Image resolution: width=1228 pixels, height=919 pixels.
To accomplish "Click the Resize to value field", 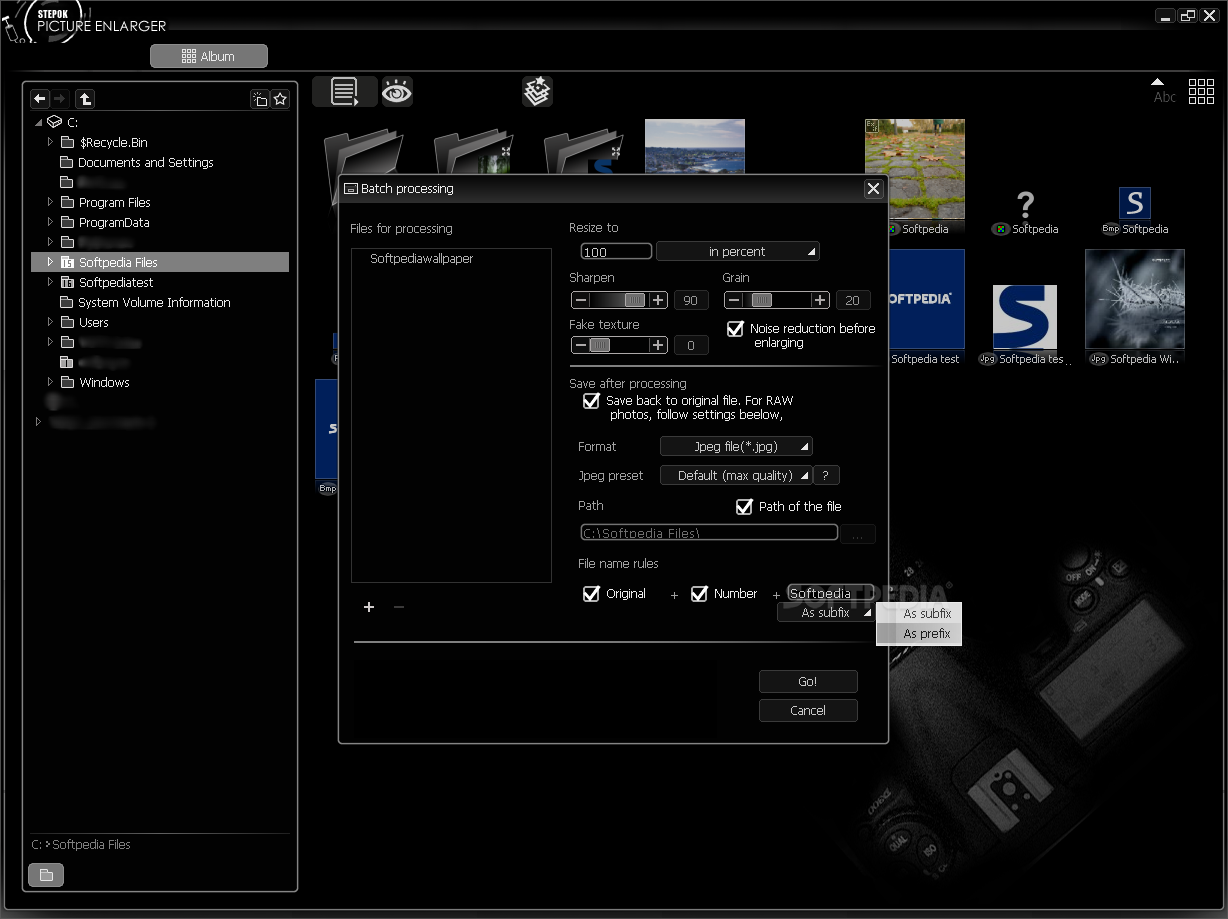I will click(616, 252).
